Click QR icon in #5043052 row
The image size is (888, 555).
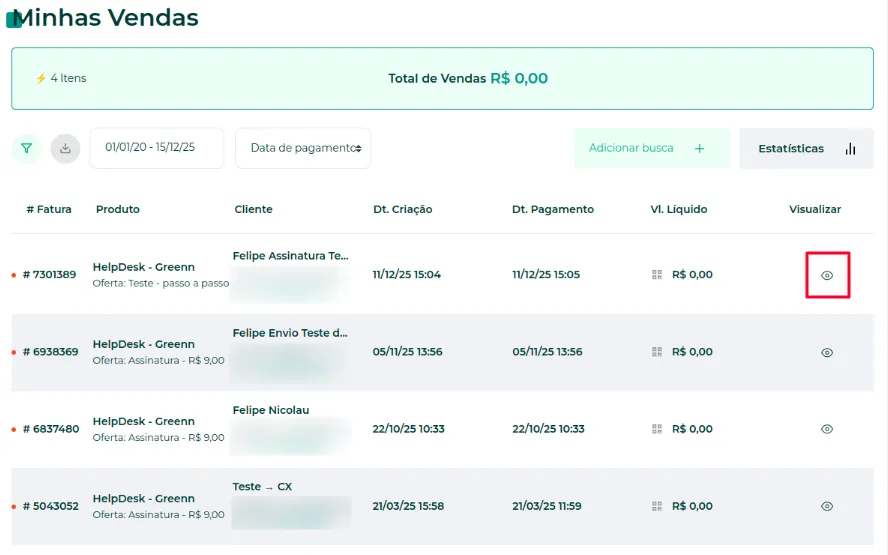(657, 506)
